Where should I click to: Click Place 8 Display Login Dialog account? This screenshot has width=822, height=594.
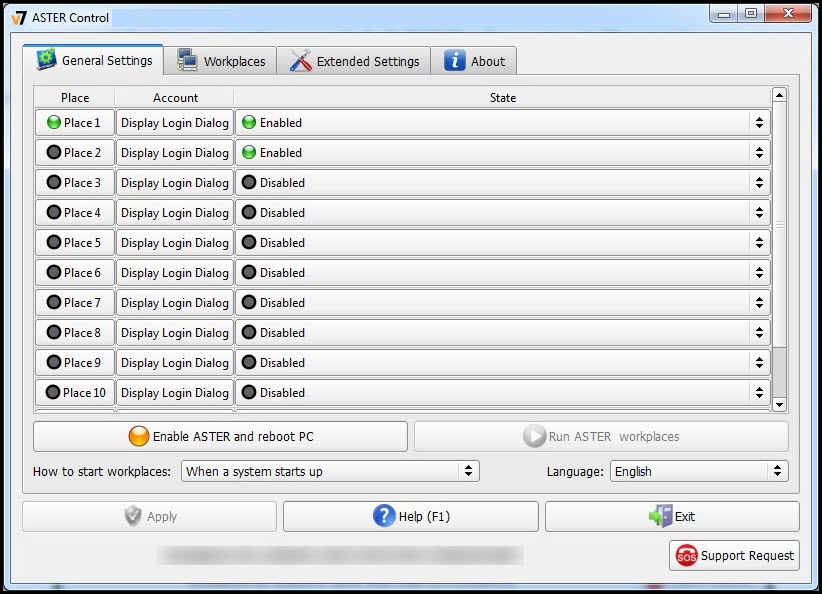(x=175, y=332)
